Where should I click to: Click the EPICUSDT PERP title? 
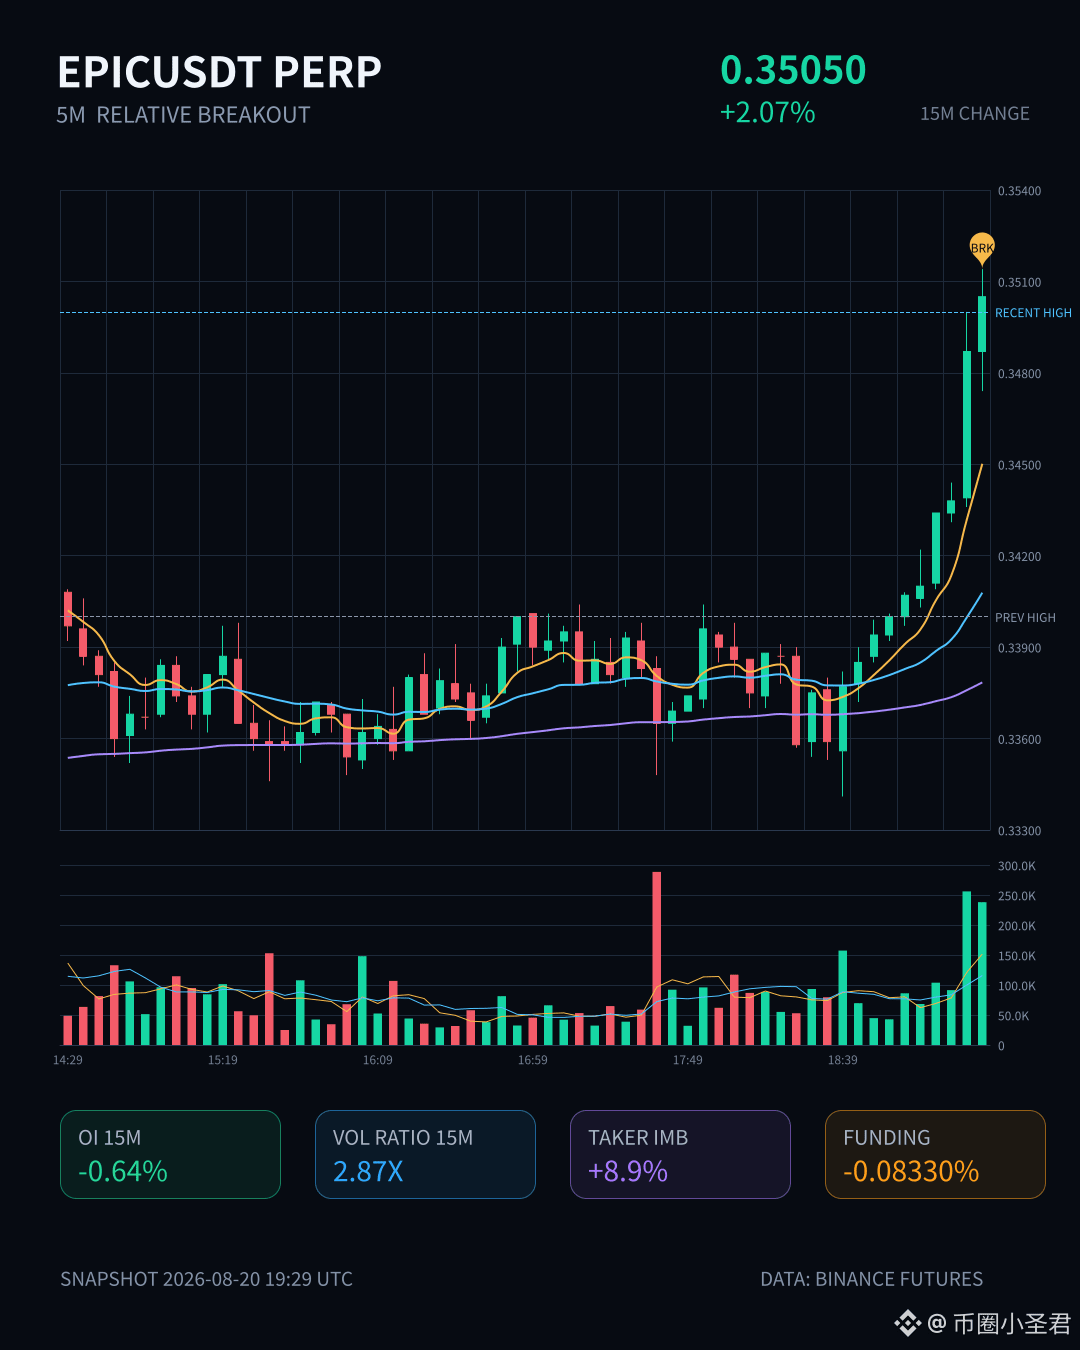pyautogui.click(x=219, y=73)
